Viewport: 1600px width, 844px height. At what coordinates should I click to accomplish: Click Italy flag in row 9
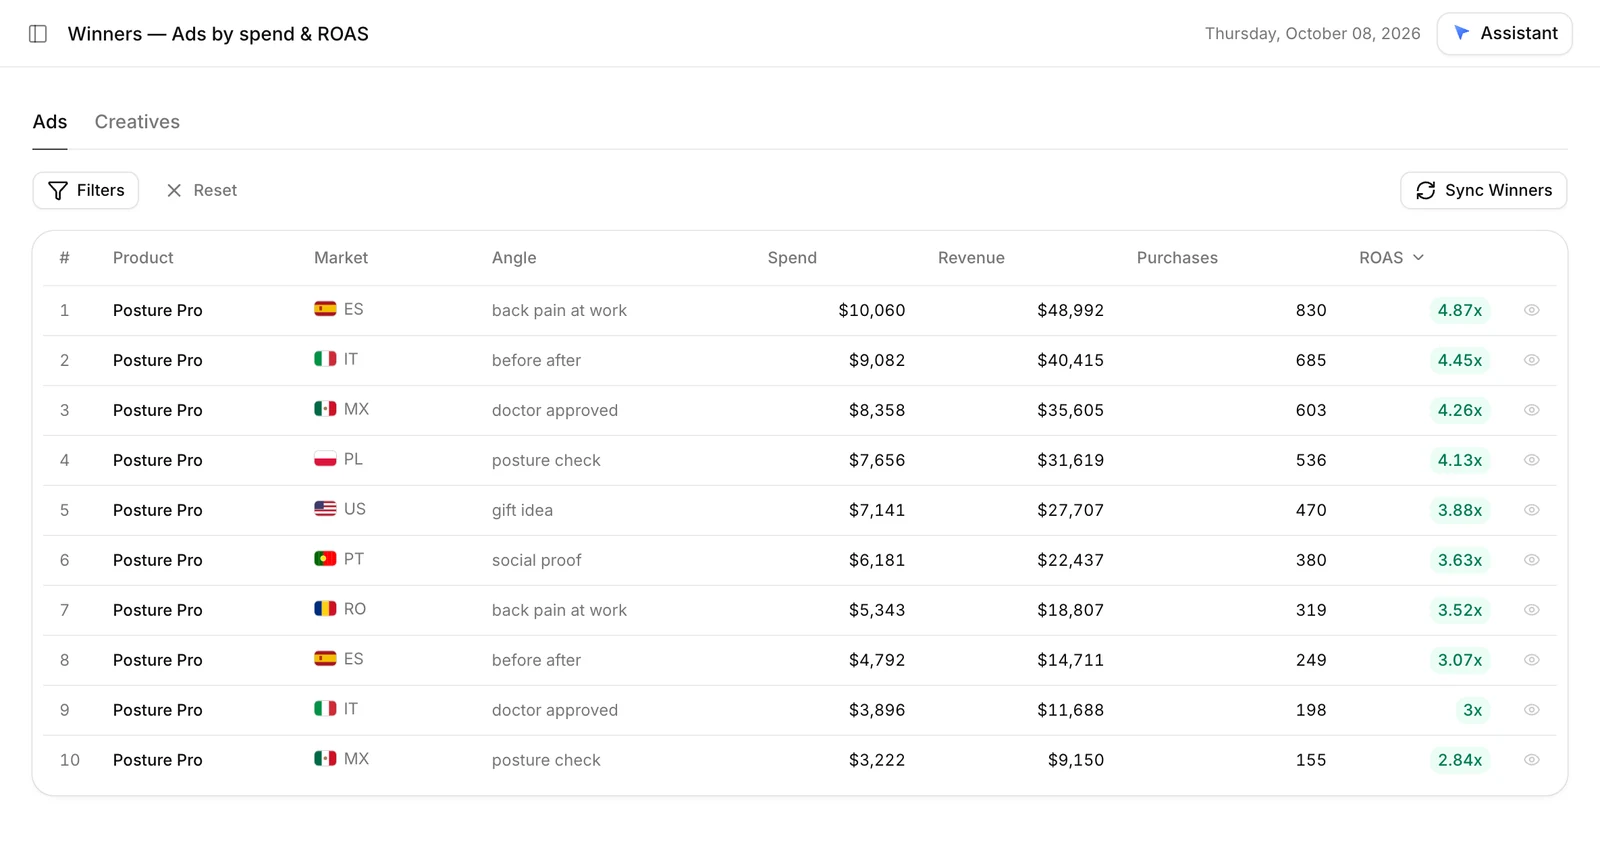325,709
